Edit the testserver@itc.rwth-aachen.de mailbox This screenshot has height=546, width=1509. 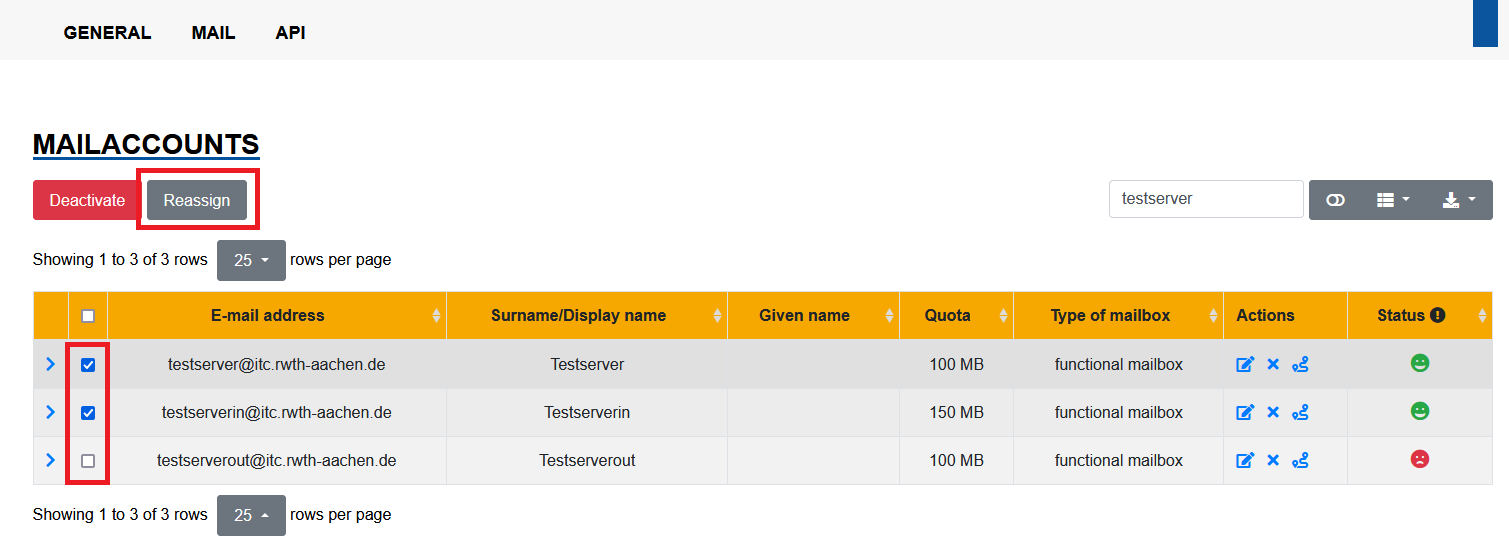pyautogui.click(x=1245, y=364)
